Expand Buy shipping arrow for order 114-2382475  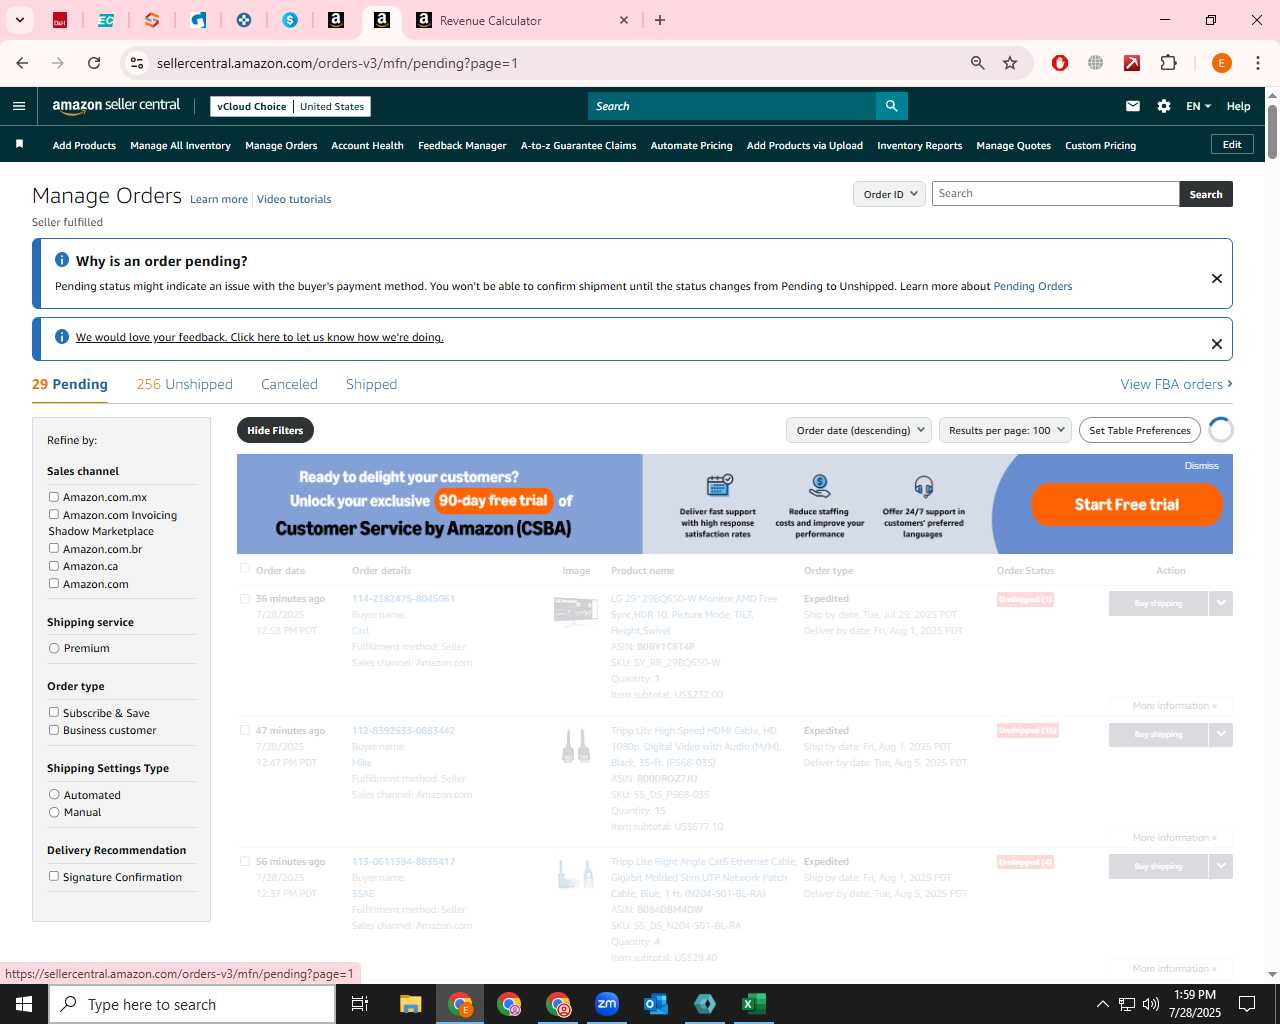coord(1221,603)
